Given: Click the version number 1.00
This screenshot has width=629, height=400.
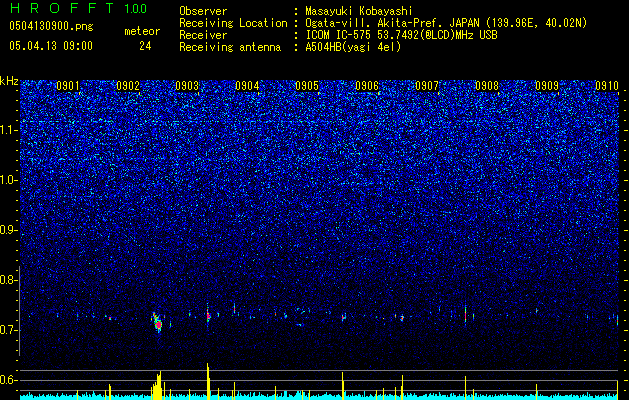Looking at the screenshot, I should 136,9.
